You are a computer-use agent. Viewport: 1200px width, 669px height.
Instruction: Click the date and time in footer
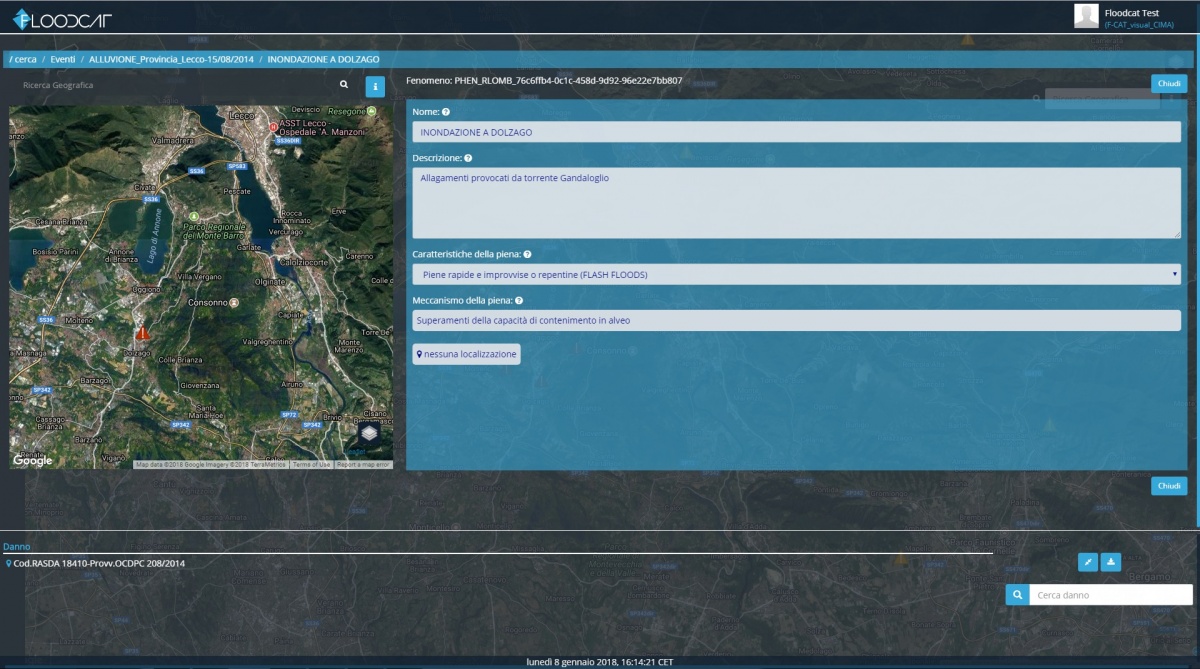tap(600, 662)
